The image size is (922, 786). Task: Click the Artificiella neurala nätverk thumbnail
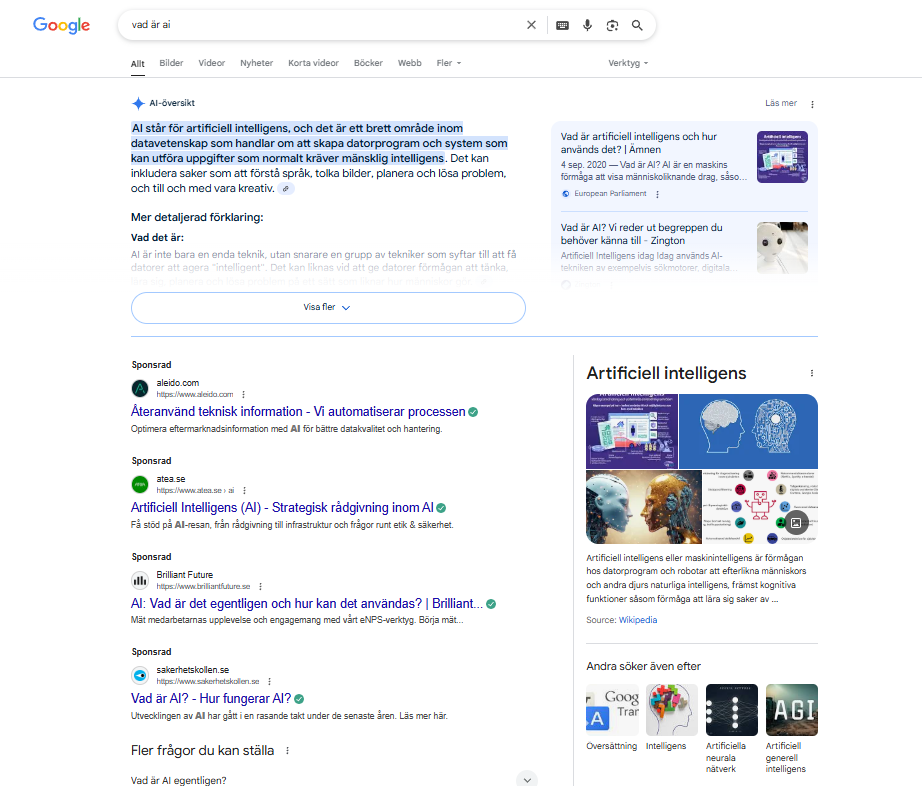(731, 710)
